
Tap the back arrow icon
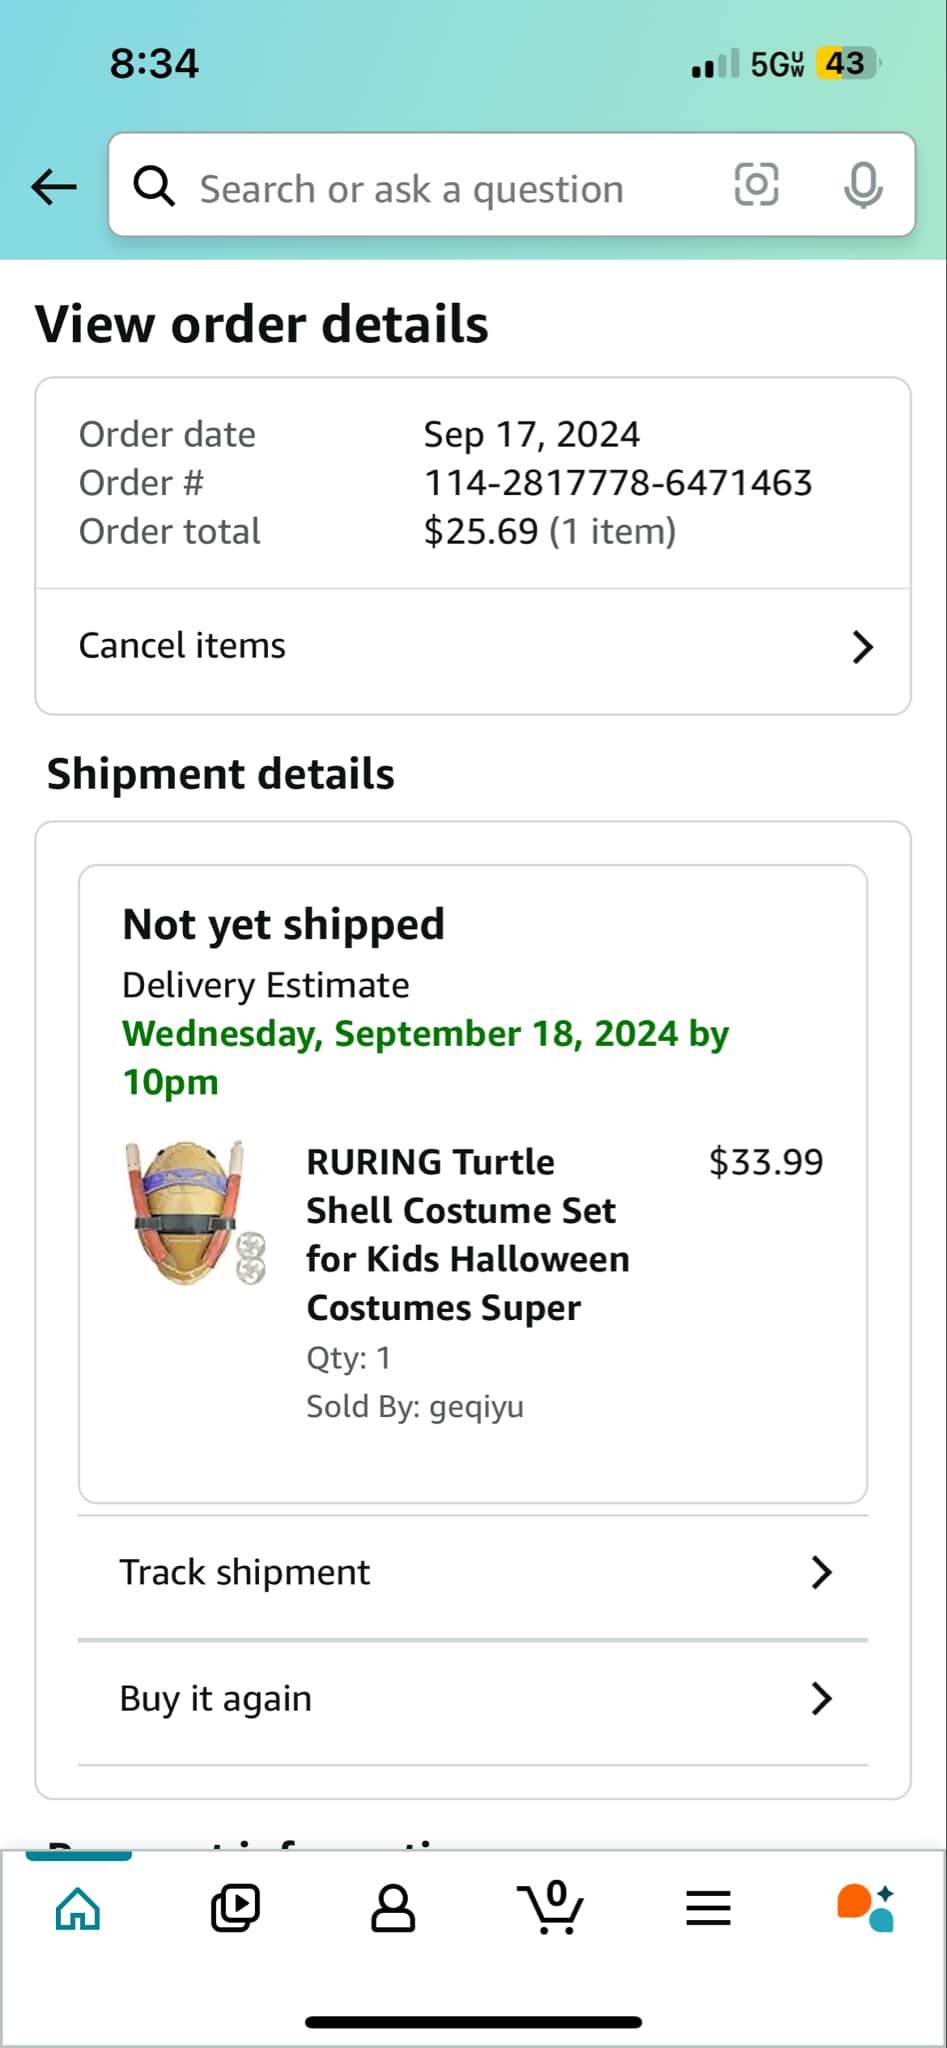pos(54,186)
